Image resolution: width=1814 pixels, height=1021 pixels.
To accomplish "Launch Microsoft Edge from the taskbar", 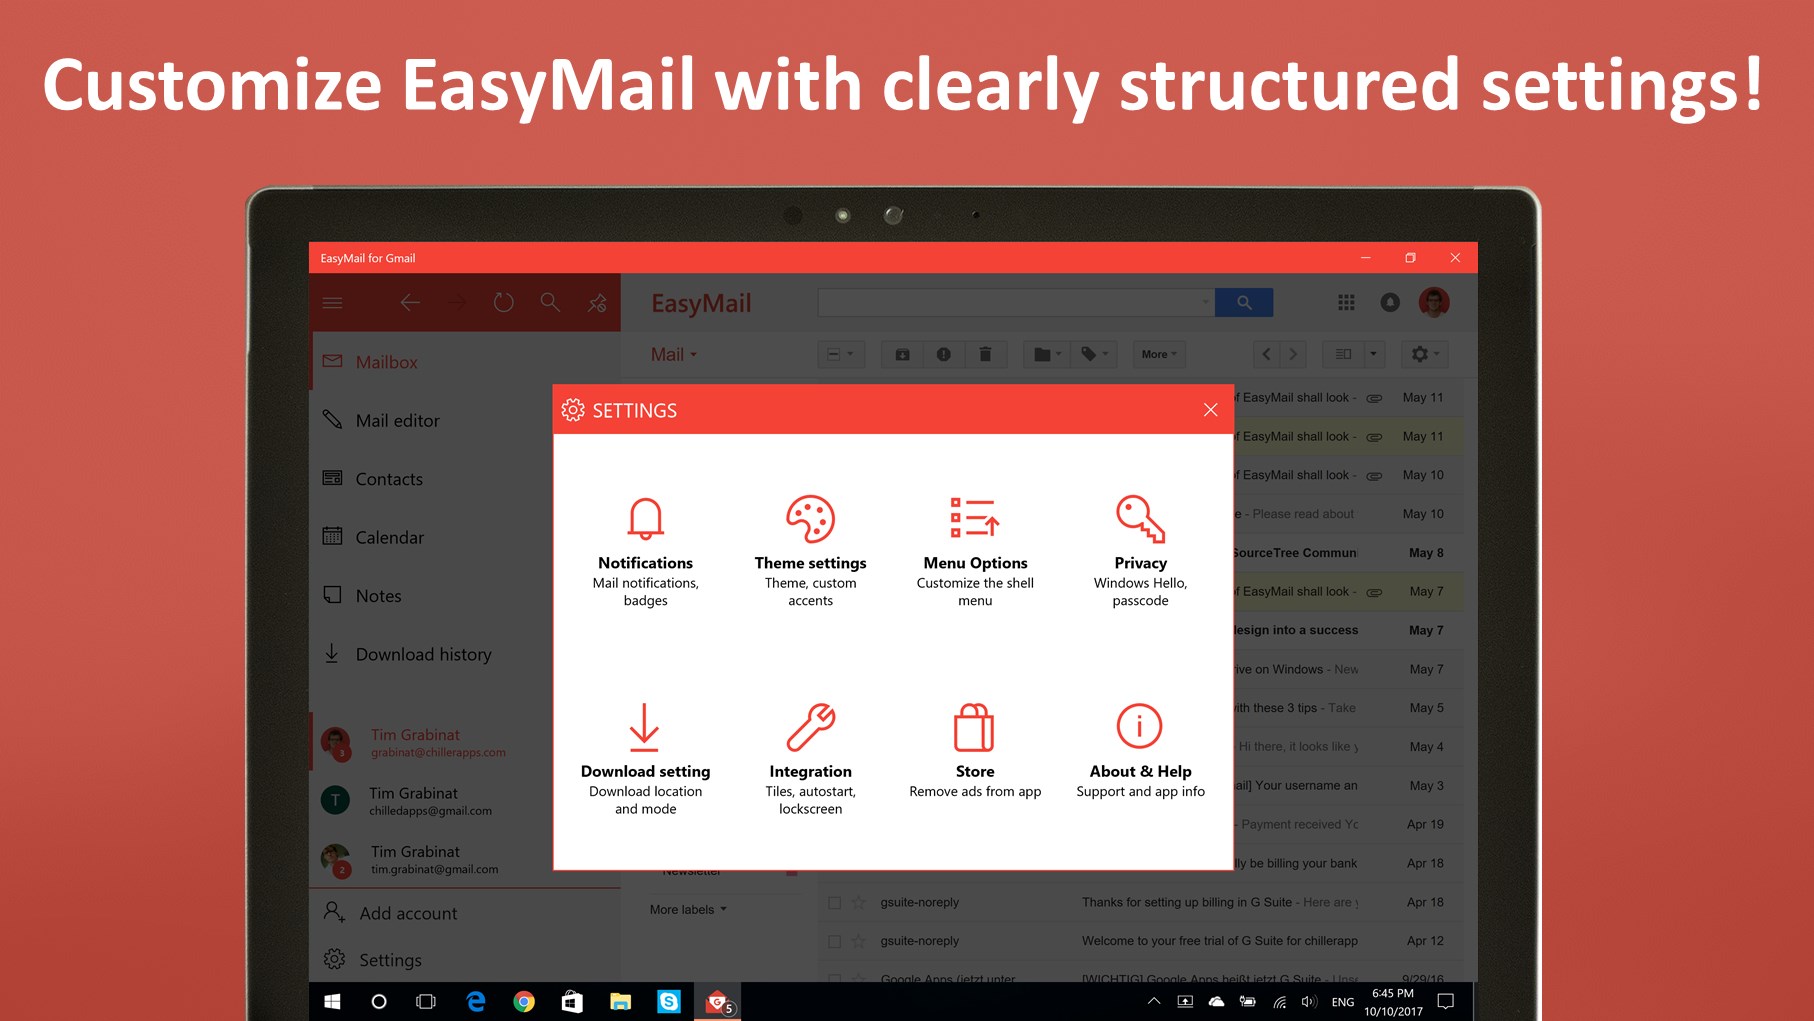I will tap(476, 1001).
